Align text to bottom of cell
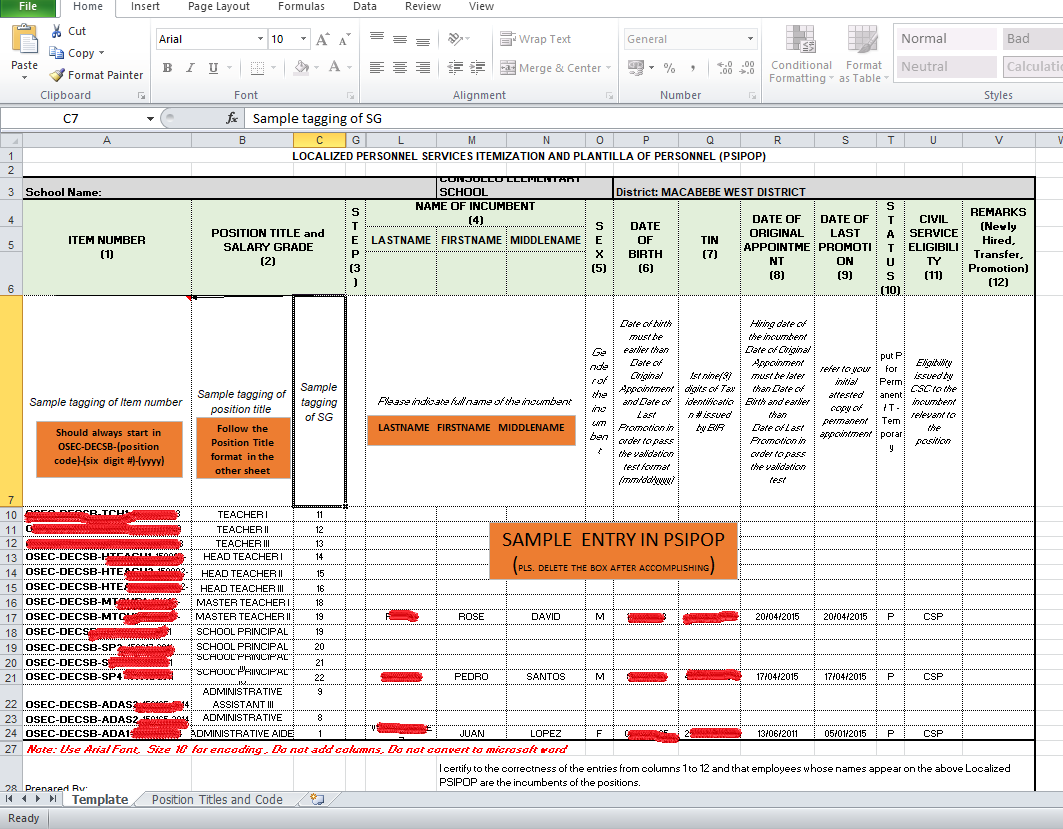 [423, 39]
